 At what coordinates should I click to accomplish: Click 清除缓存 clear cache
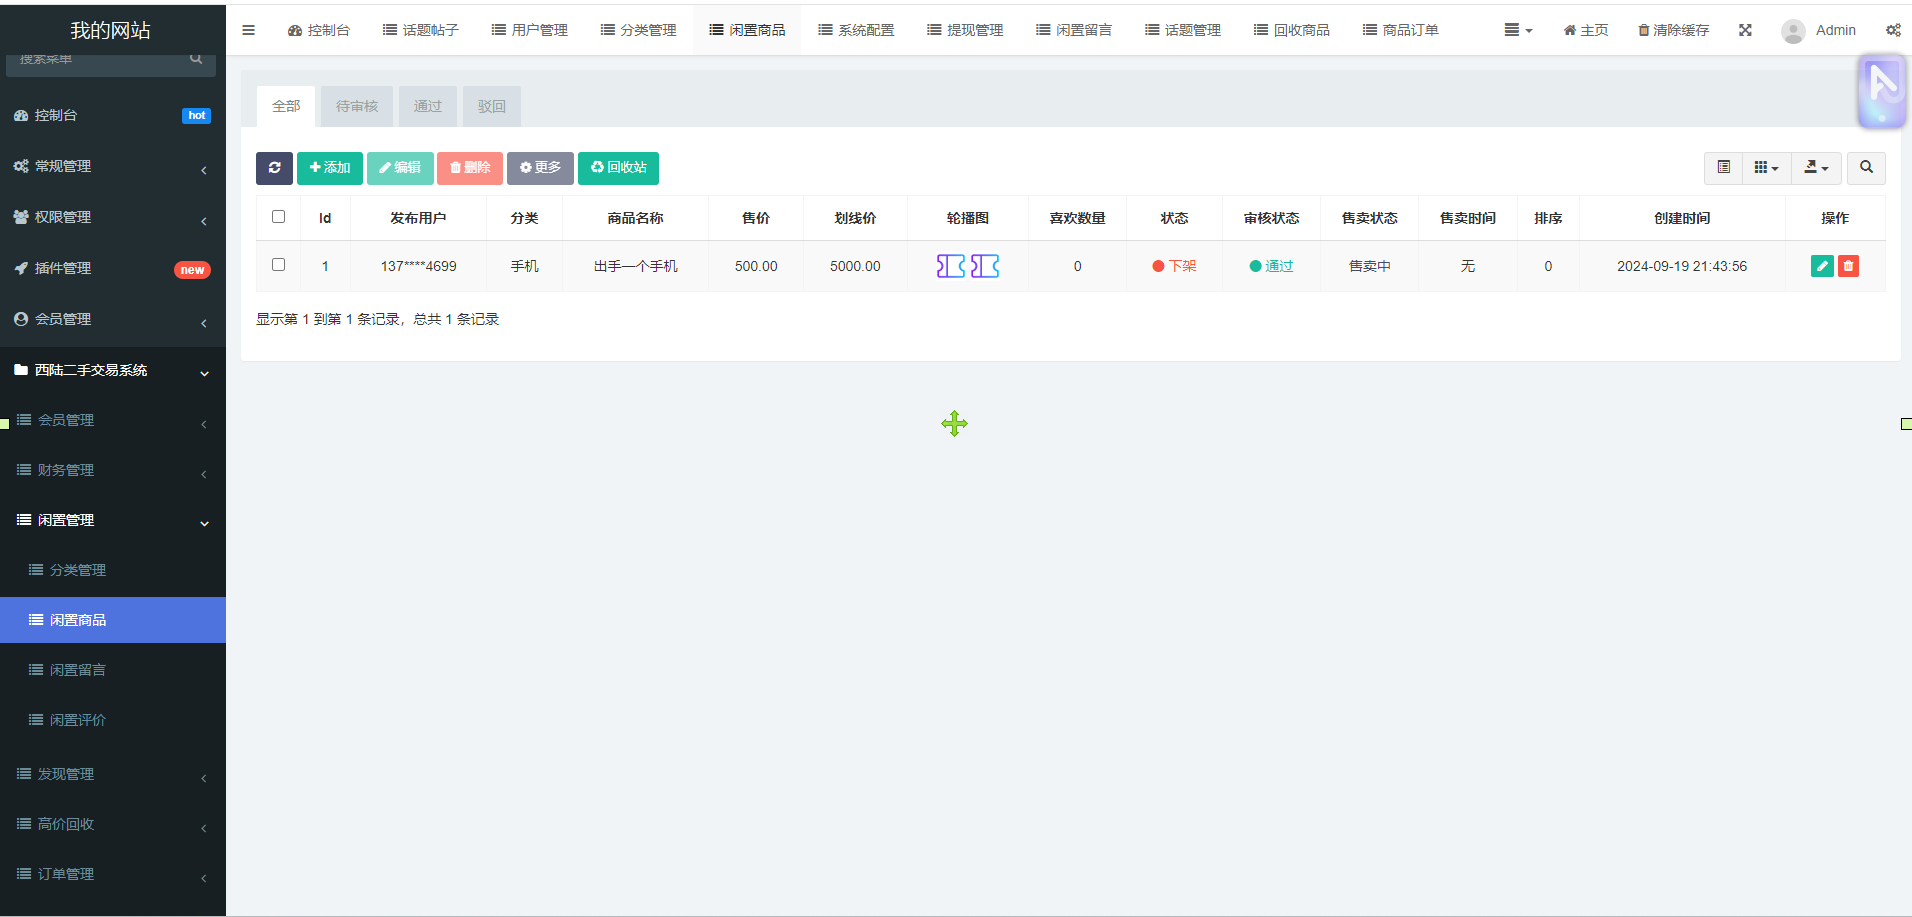pyautogui.click(x=1673, y=30)
